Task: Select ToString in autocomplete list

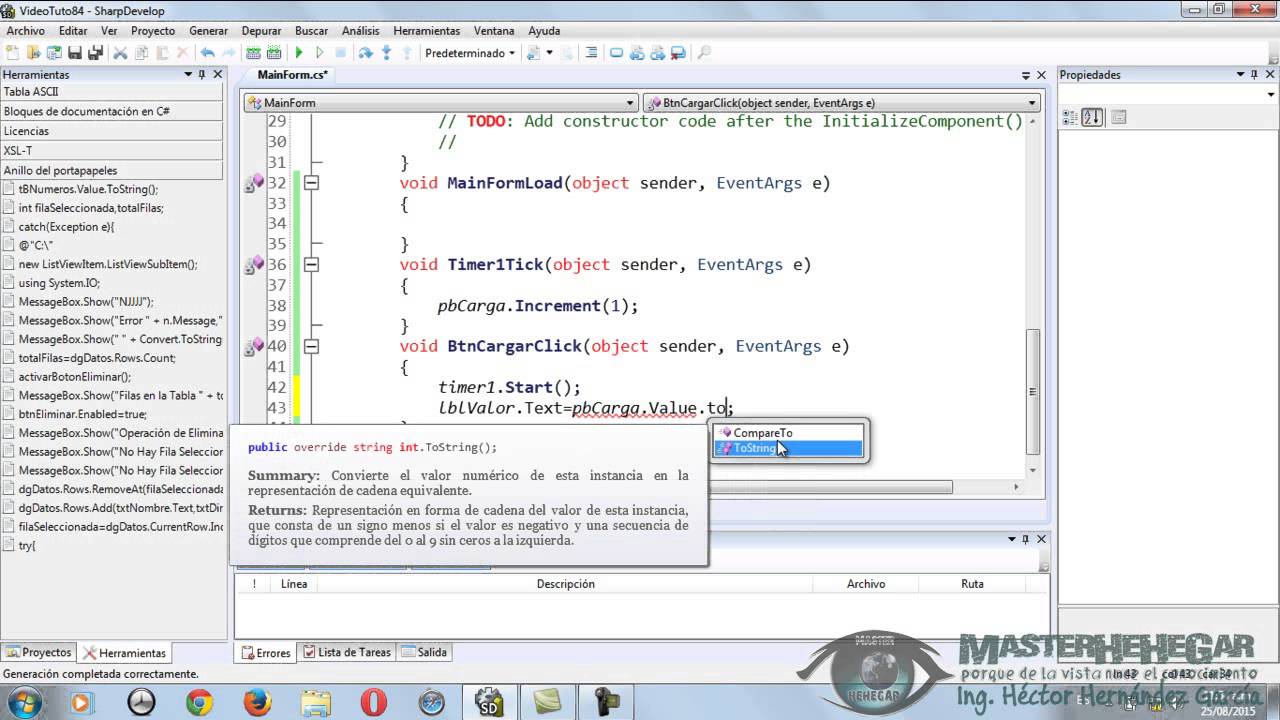Action: tap(789, 449)
